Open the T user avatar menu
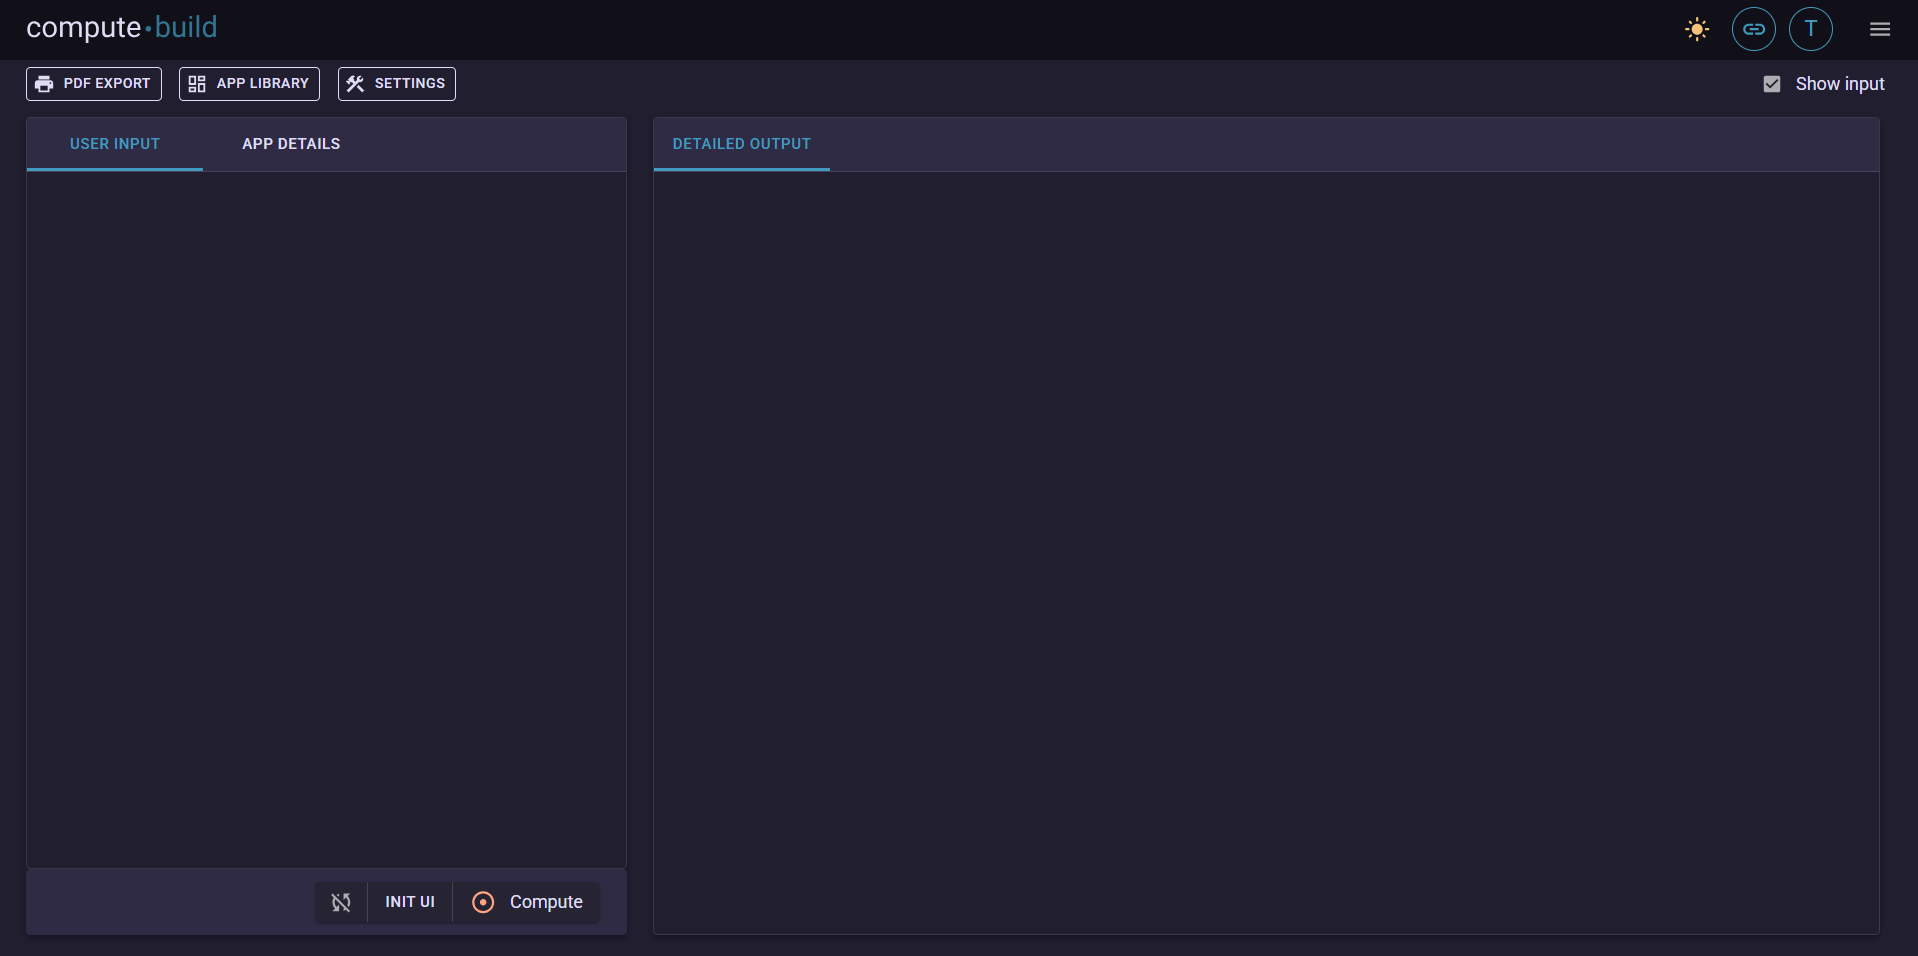Image resolution: width=1918 pixels, height=956 pixels. point(1810,29)
